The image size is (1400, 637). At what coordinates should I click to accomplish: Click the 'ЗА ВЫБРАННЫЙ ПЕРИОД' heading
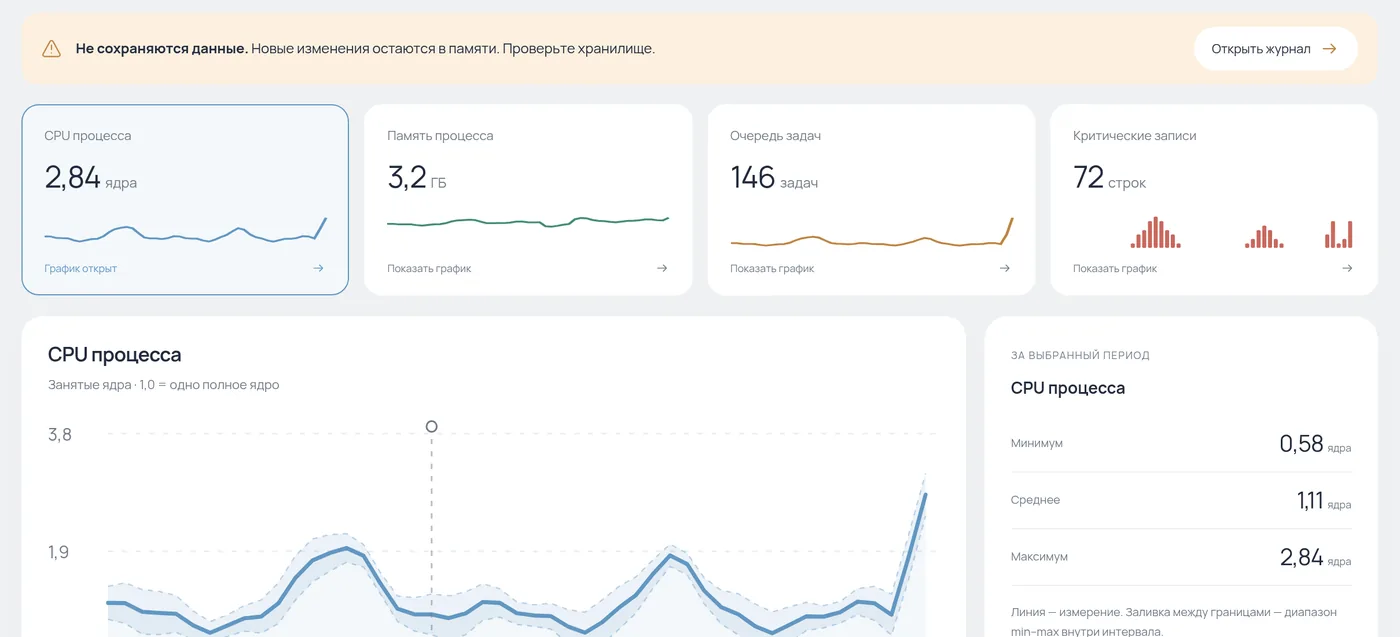[x=1080, y=355]
